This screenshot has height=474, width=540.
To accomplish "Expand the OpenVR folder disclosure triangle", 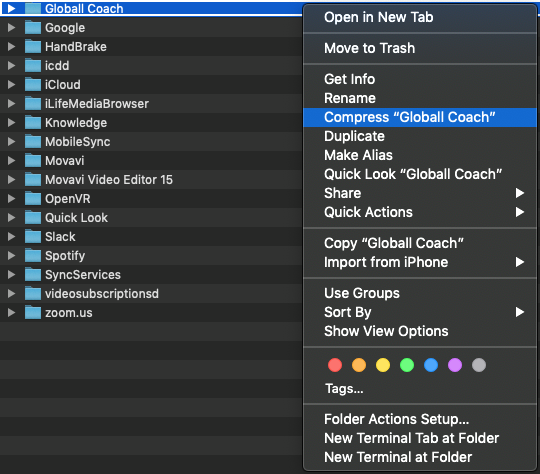I will [x=11, y=198].
